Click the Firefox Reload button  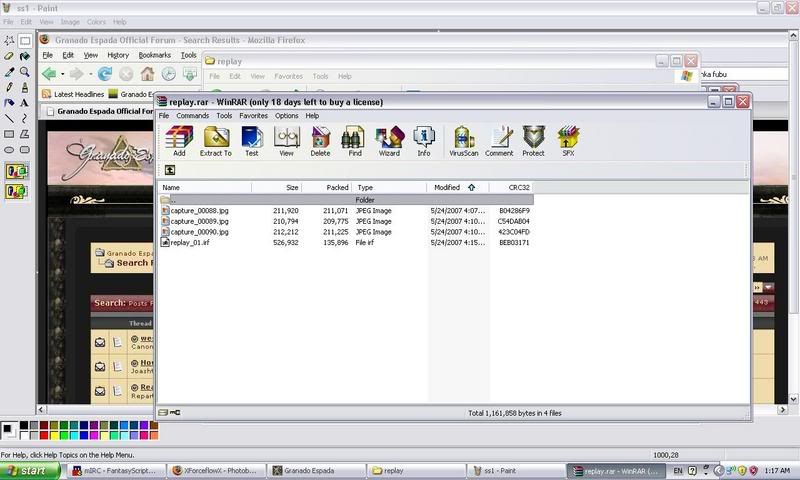point(105,74)
